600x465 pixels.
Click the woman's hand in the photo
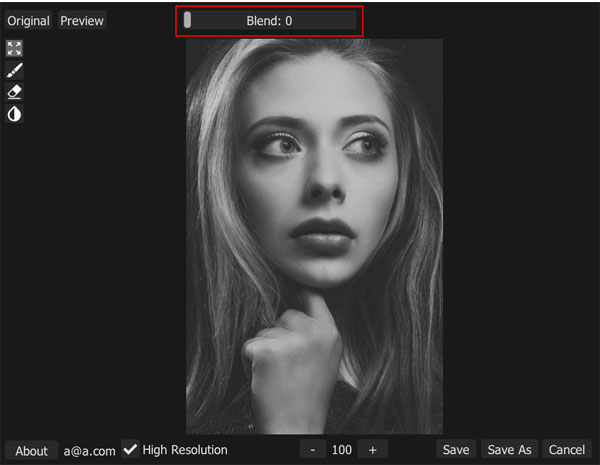(290, 350)
